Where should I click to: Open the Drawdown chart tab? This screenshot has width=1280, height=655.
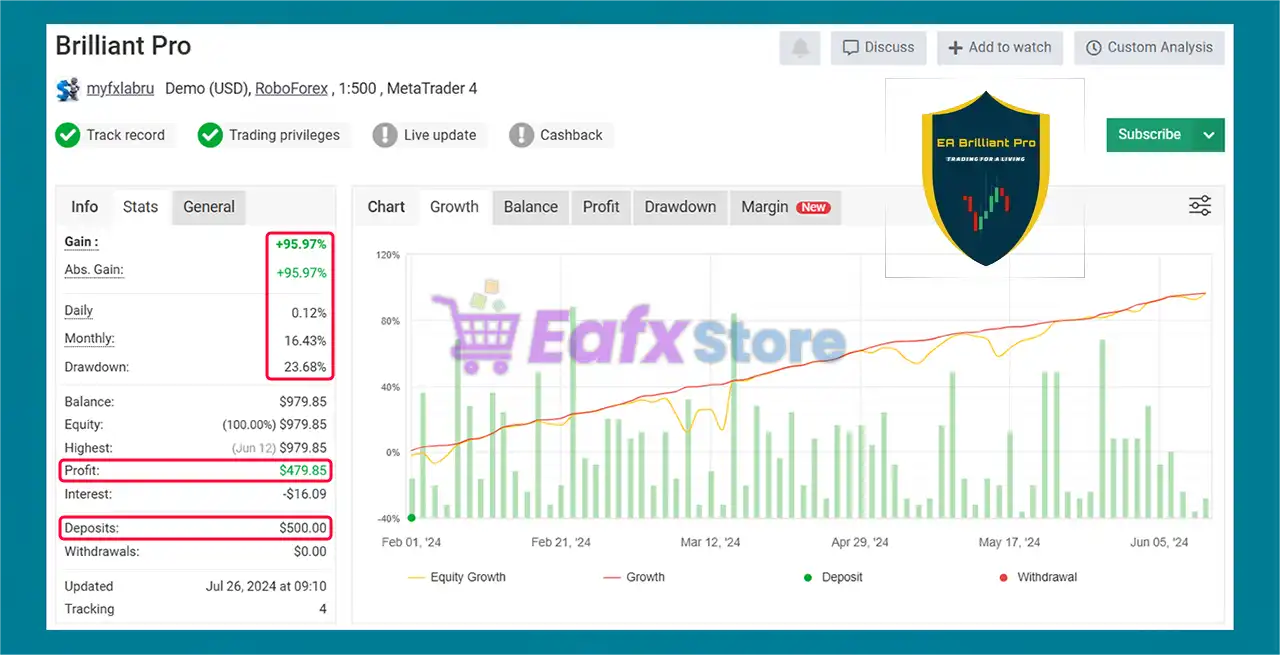coord(680,207)
